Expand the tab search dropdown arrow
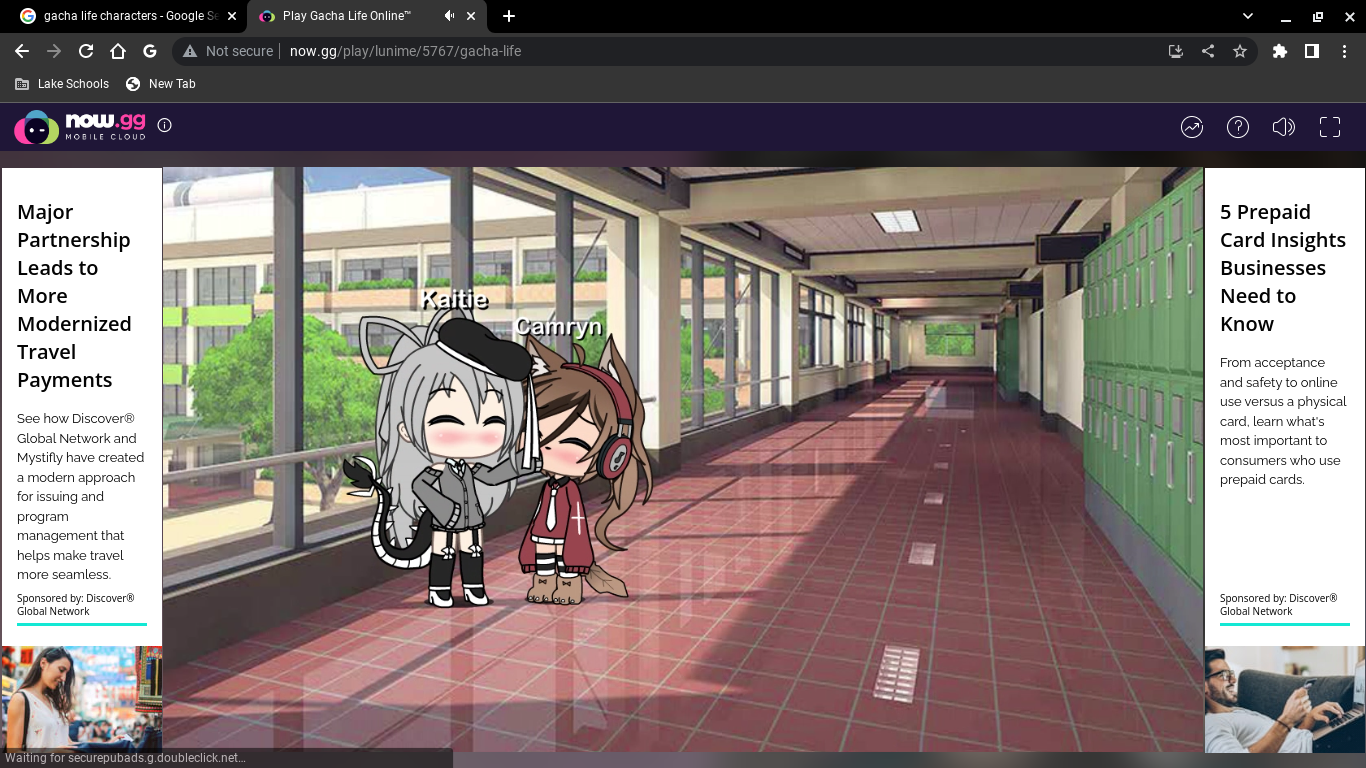 [1248, 16]
